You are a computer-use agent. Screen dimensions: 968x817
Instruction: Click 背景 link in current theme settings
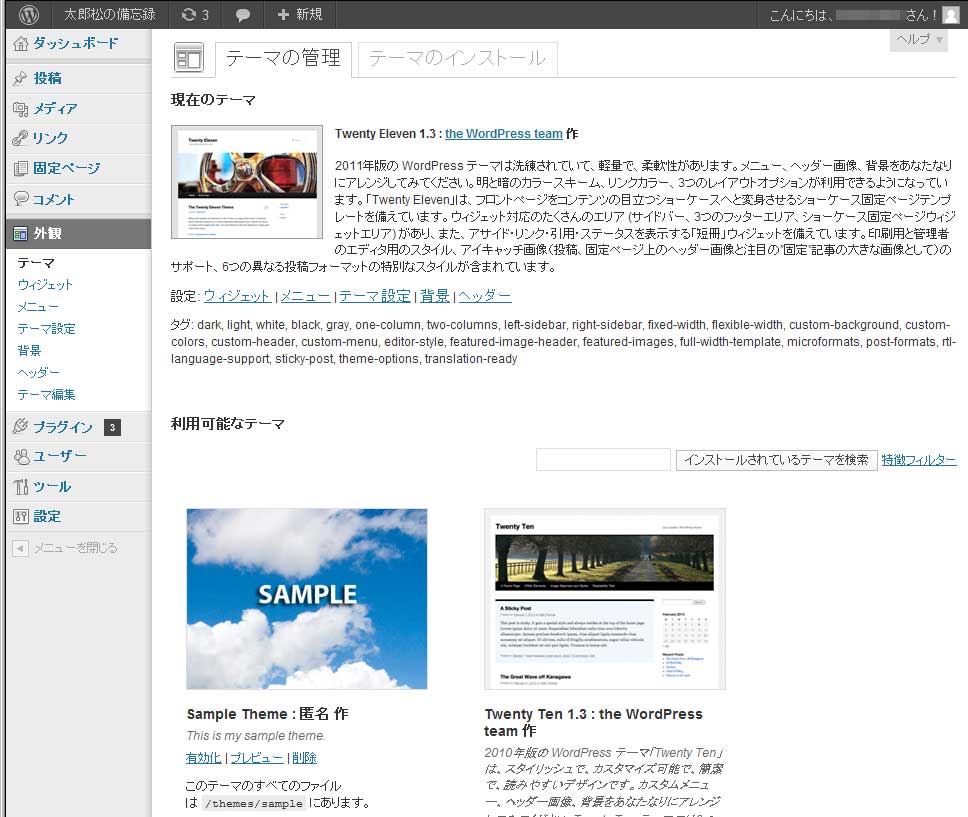(435, 296)
